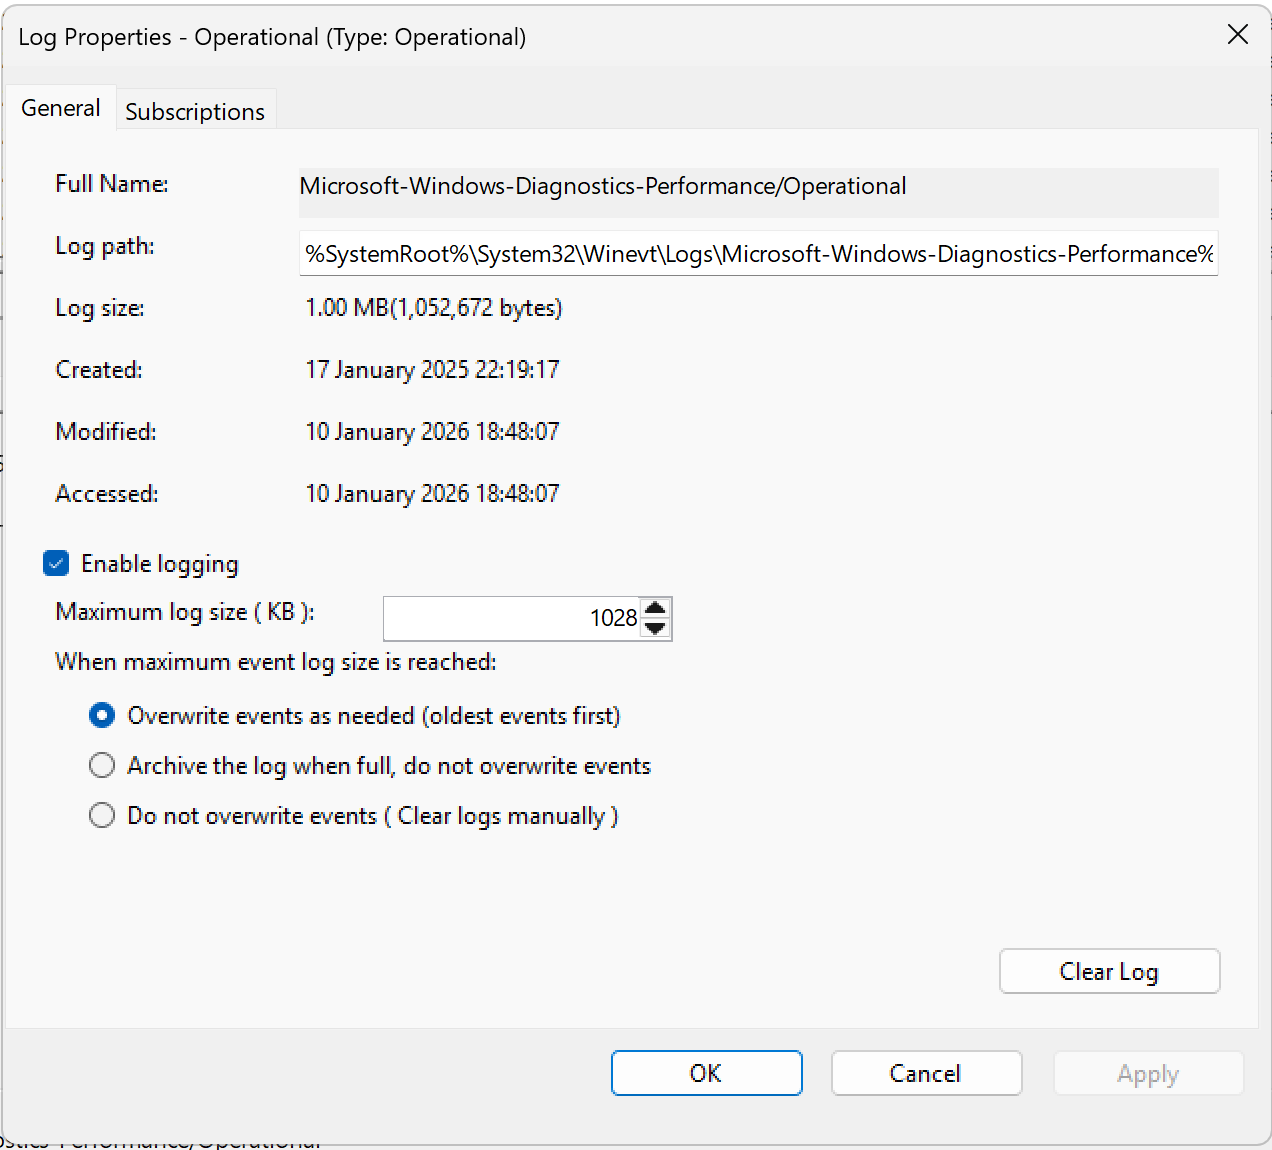Select overwrite events as needed option

[102, 715]
